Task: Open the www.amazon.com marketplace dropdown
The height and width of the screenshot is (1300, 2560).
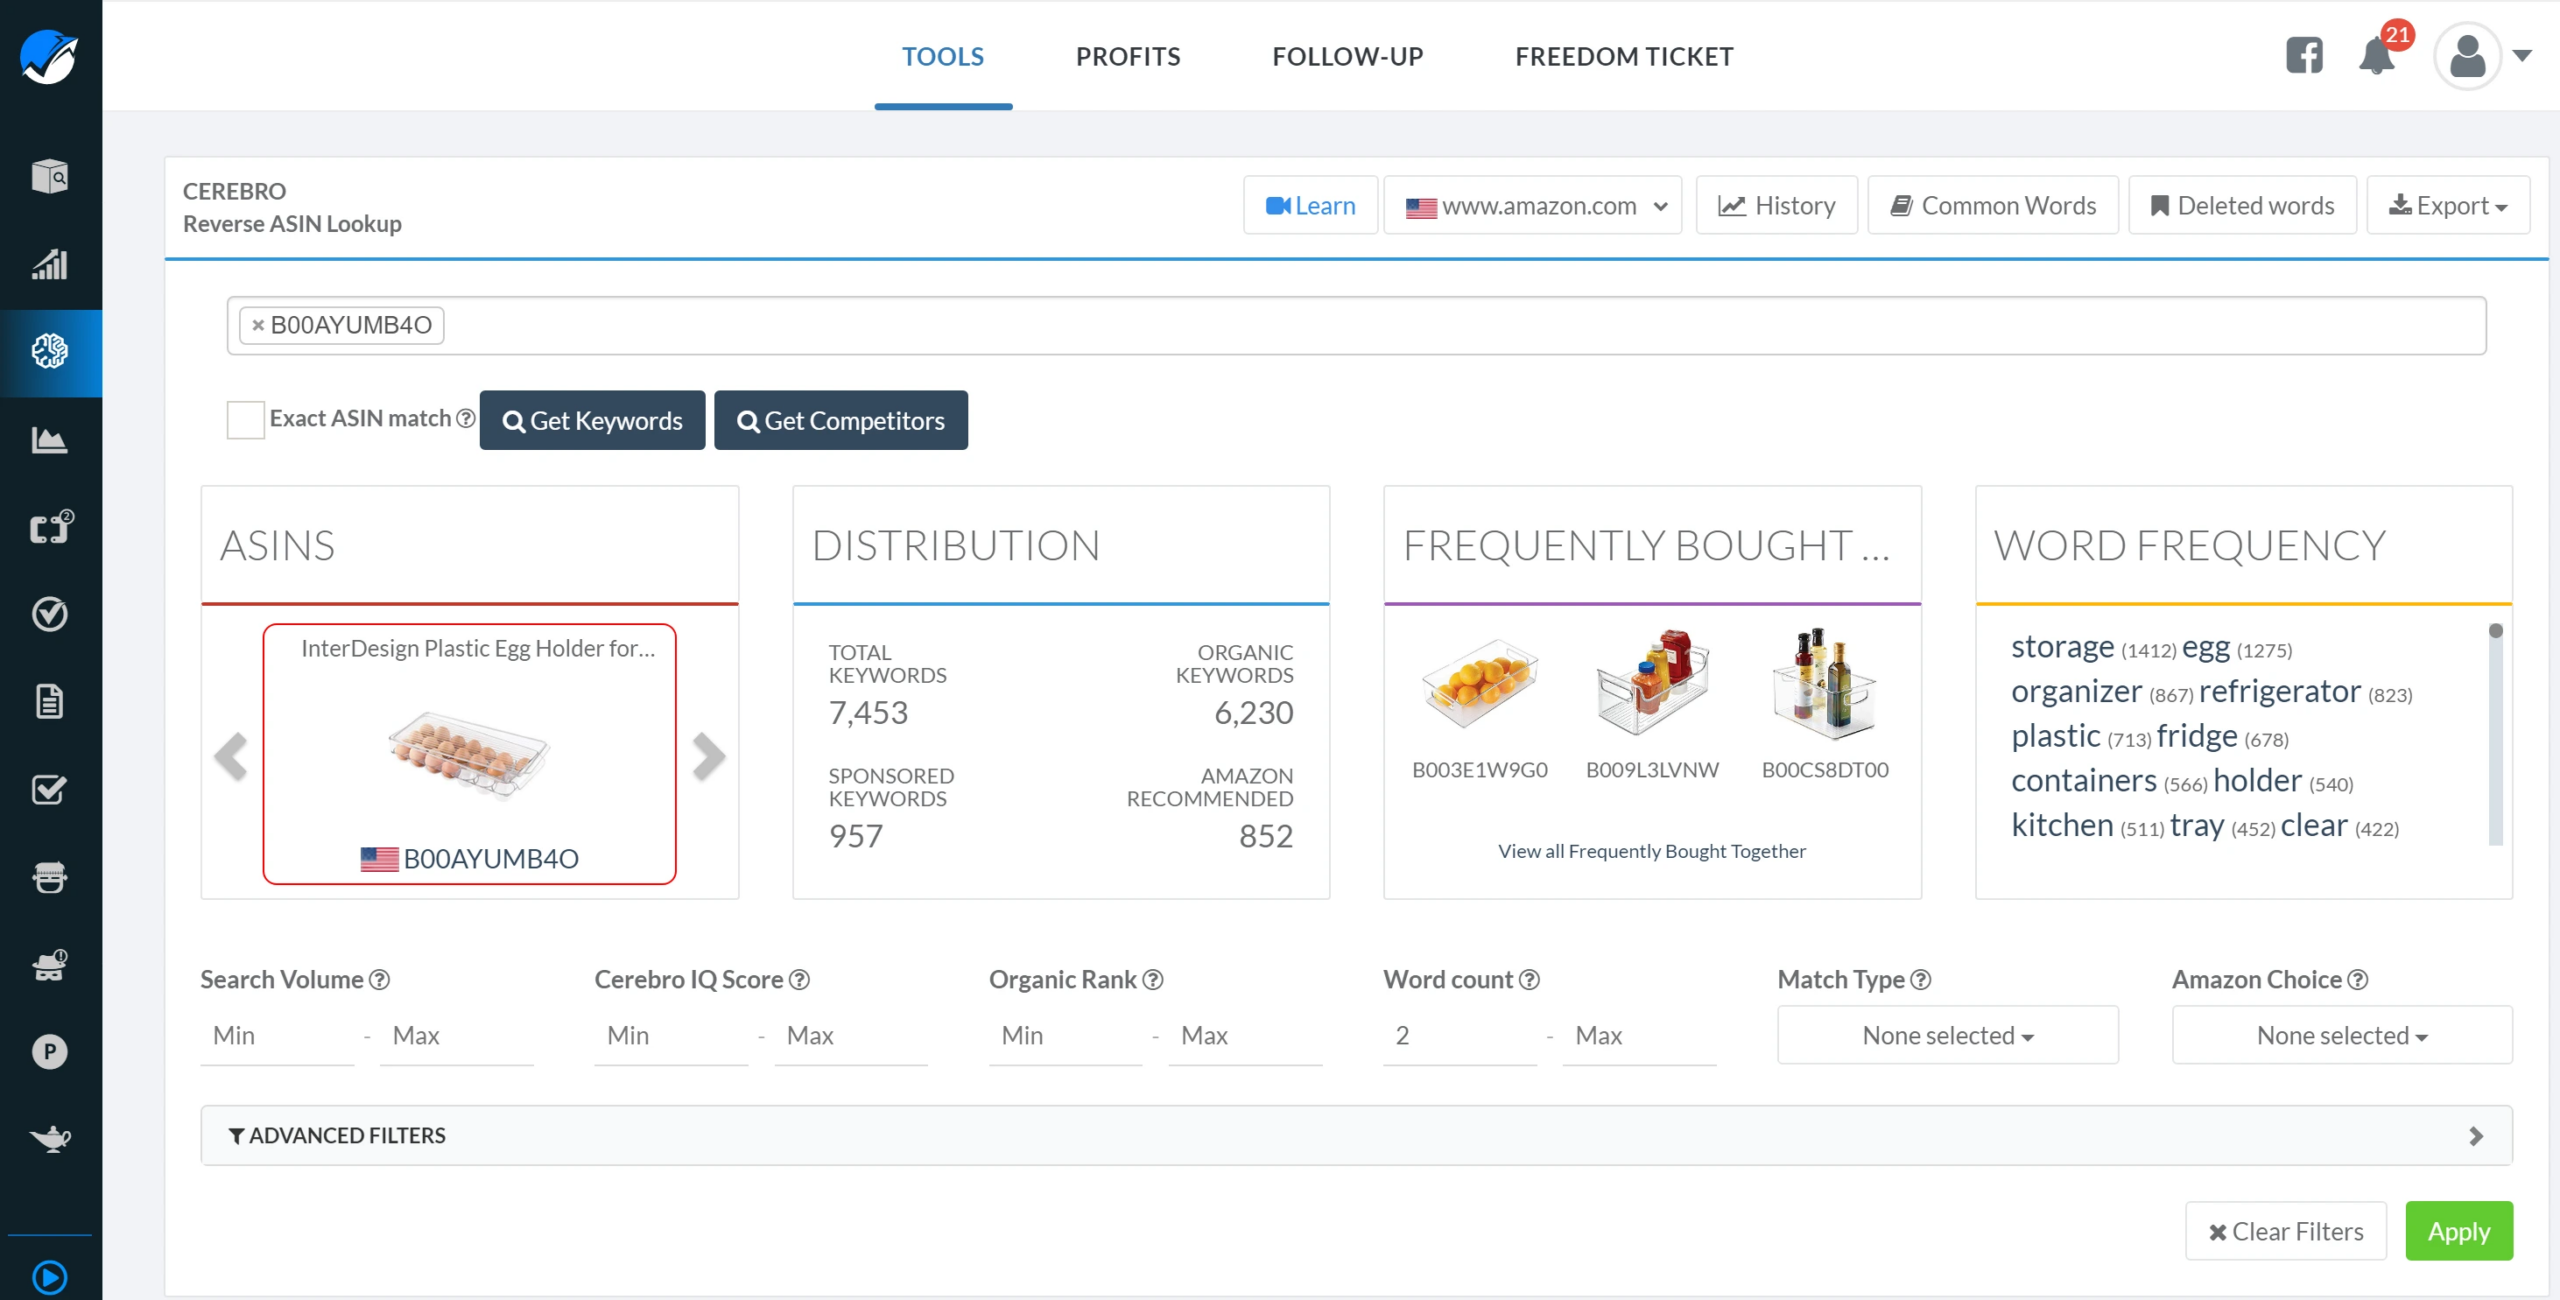Action: (x=1532, y=206)
